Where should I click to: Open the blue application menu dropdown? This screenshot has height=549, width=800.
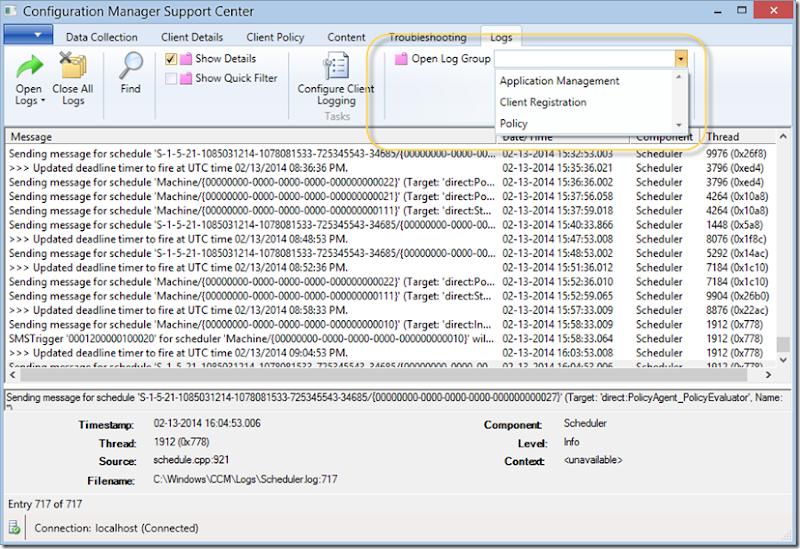28,35
